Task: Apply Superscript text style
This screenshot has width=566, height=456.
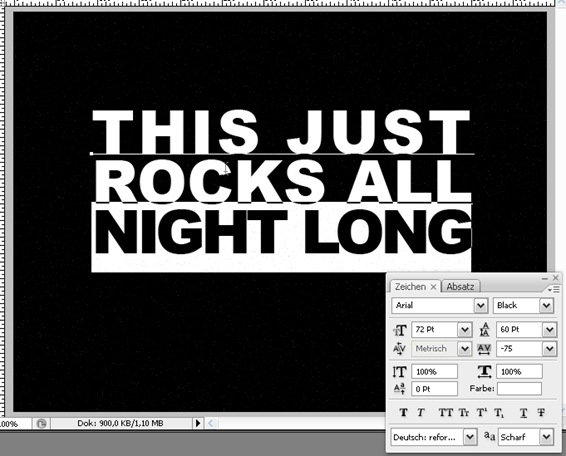Action: [x=482, y=412]
